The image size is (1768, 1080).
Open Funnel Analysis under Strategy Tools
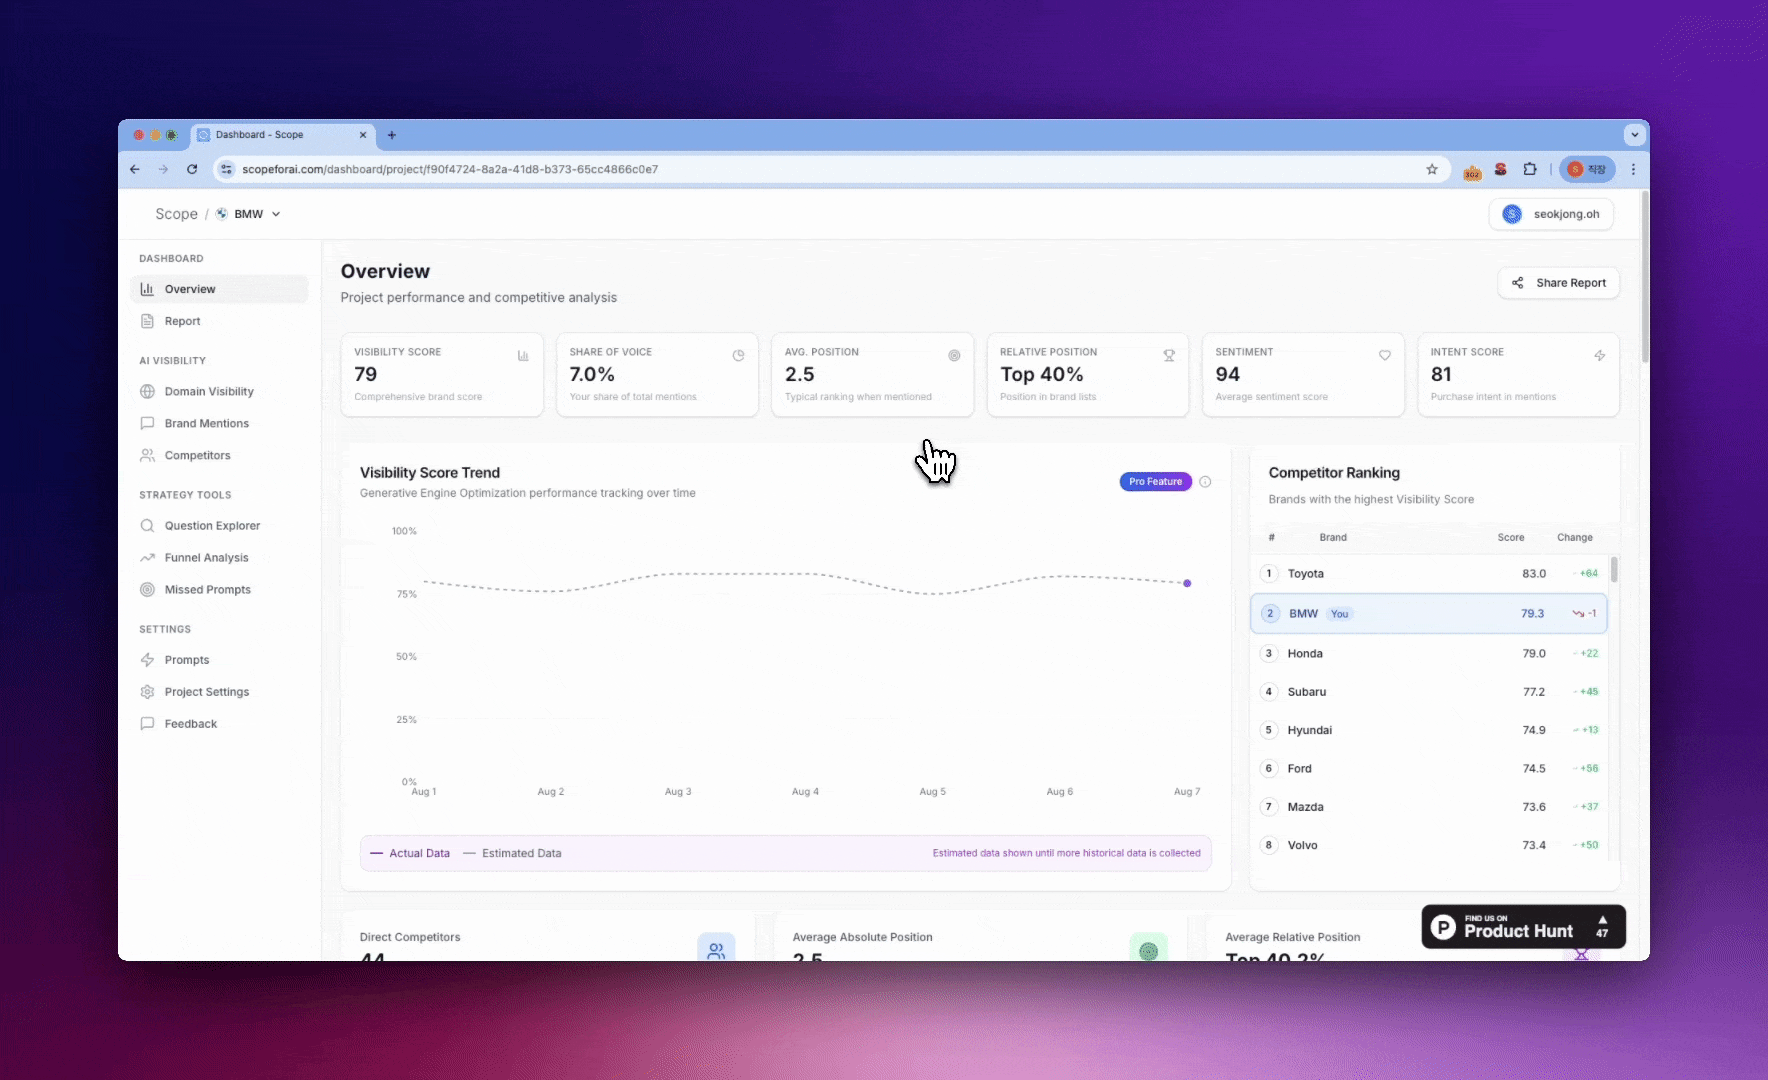(x=206, y=557)
